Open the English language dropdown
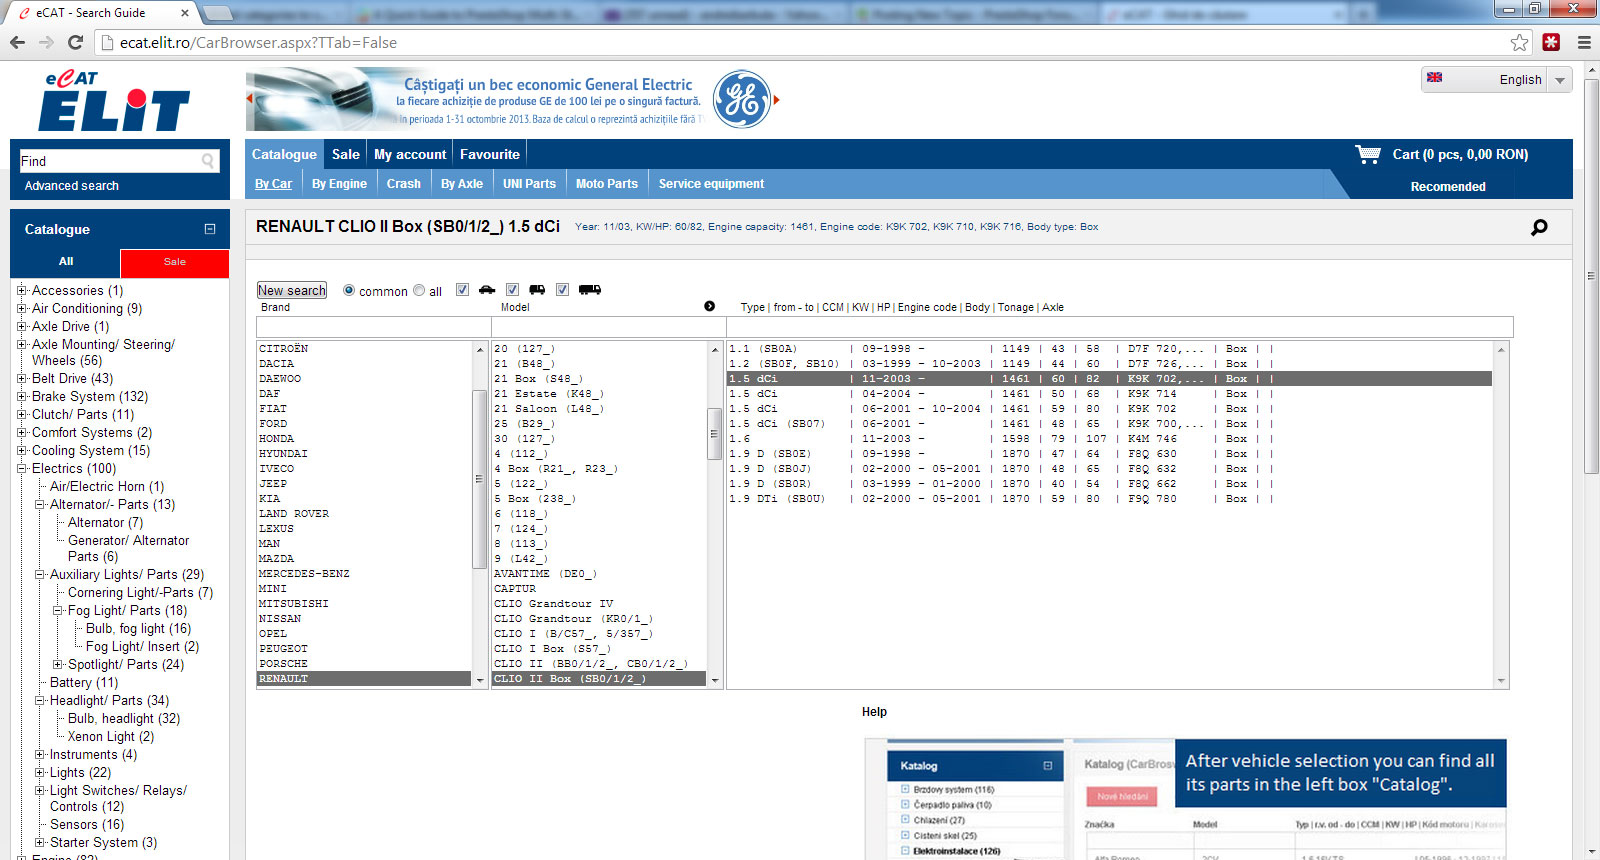 (1560, 80)
